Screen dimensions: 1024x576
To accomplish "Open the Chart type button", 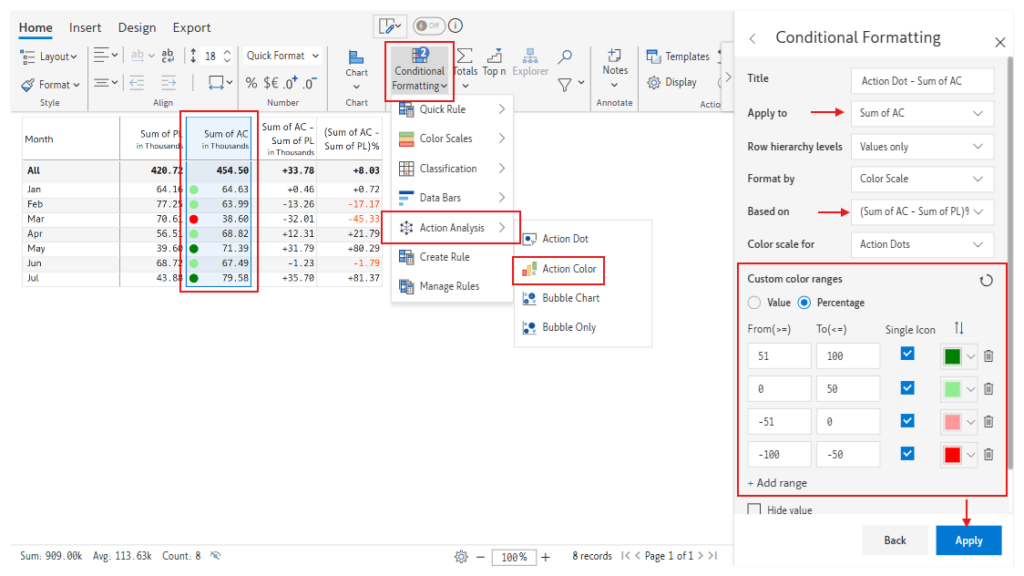I will pyautogui.click(x=357, y=71).
